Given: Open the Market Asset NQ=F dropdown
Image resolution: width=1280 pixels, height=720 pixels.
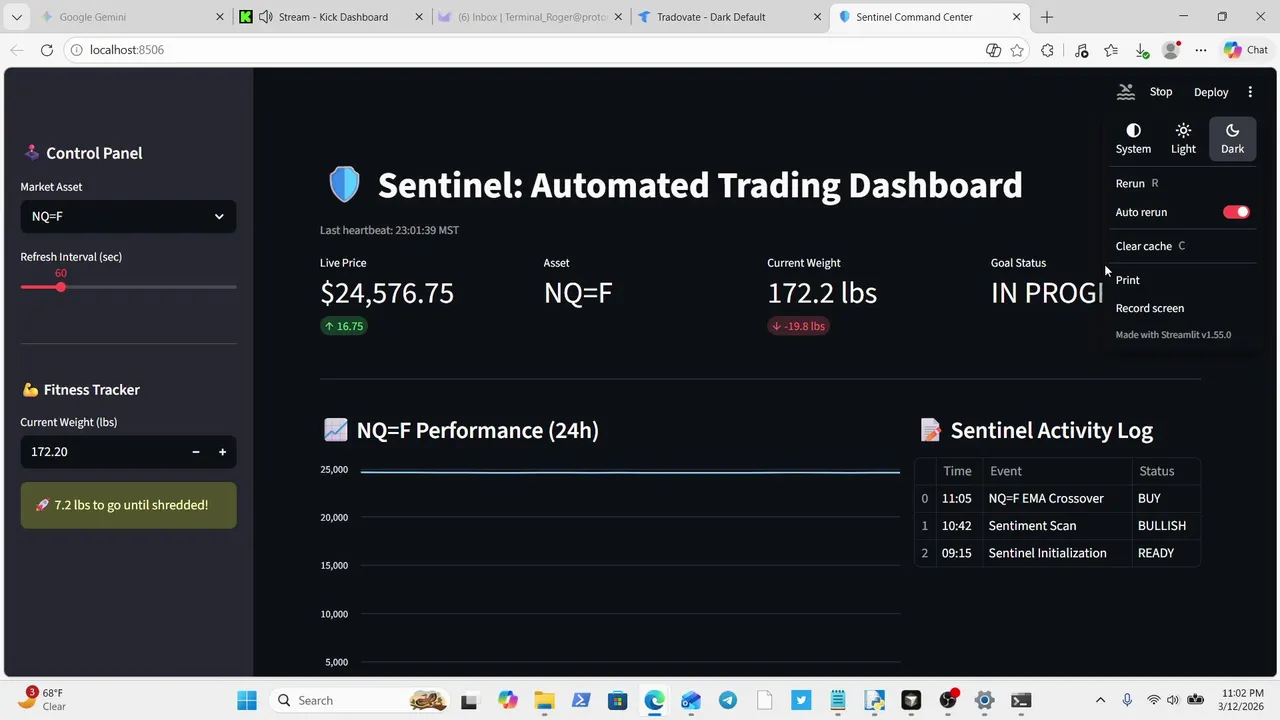Looking at the screenshot, I should coord(128,216).
